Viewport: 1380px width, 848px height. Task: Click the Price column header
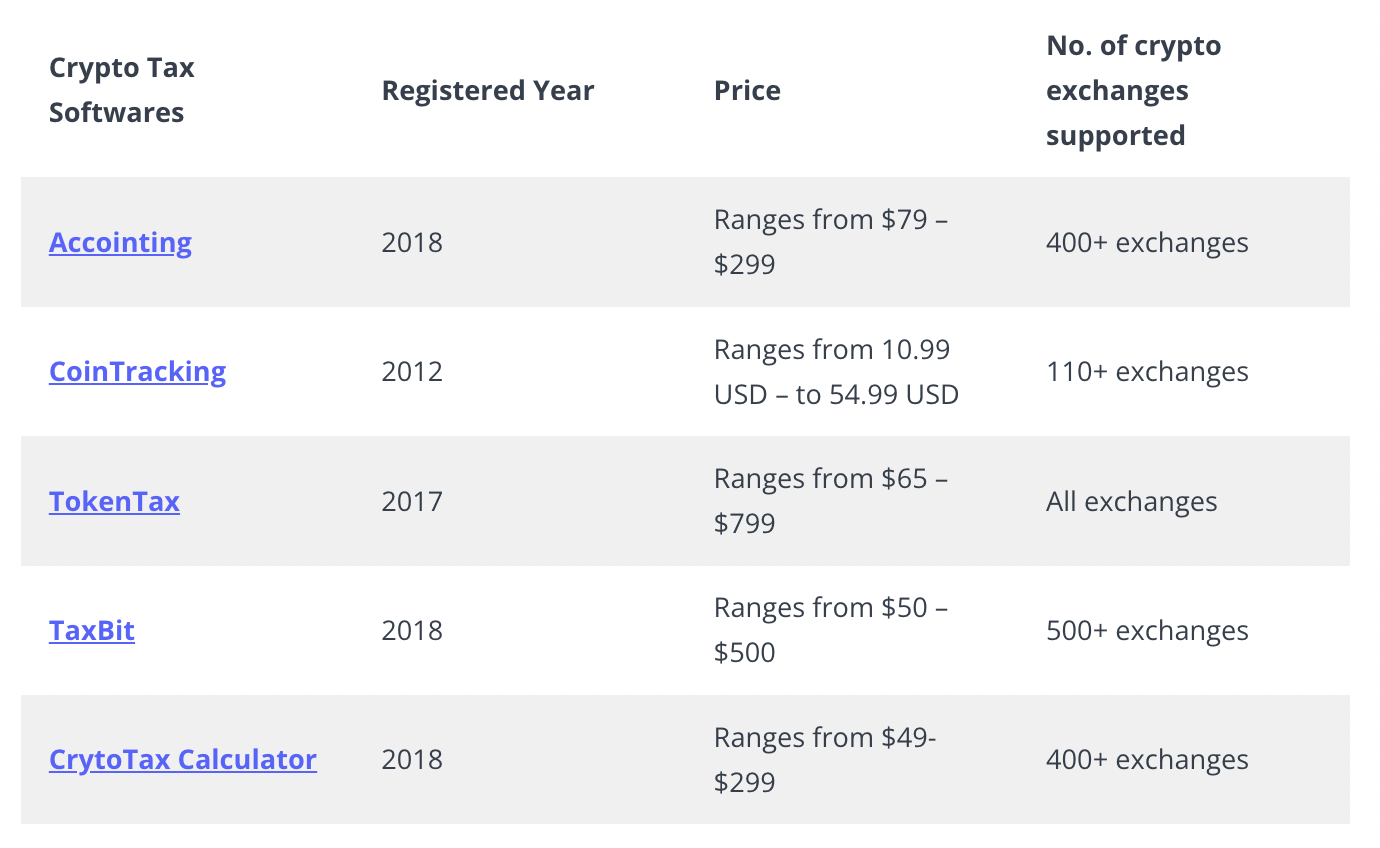747,91
